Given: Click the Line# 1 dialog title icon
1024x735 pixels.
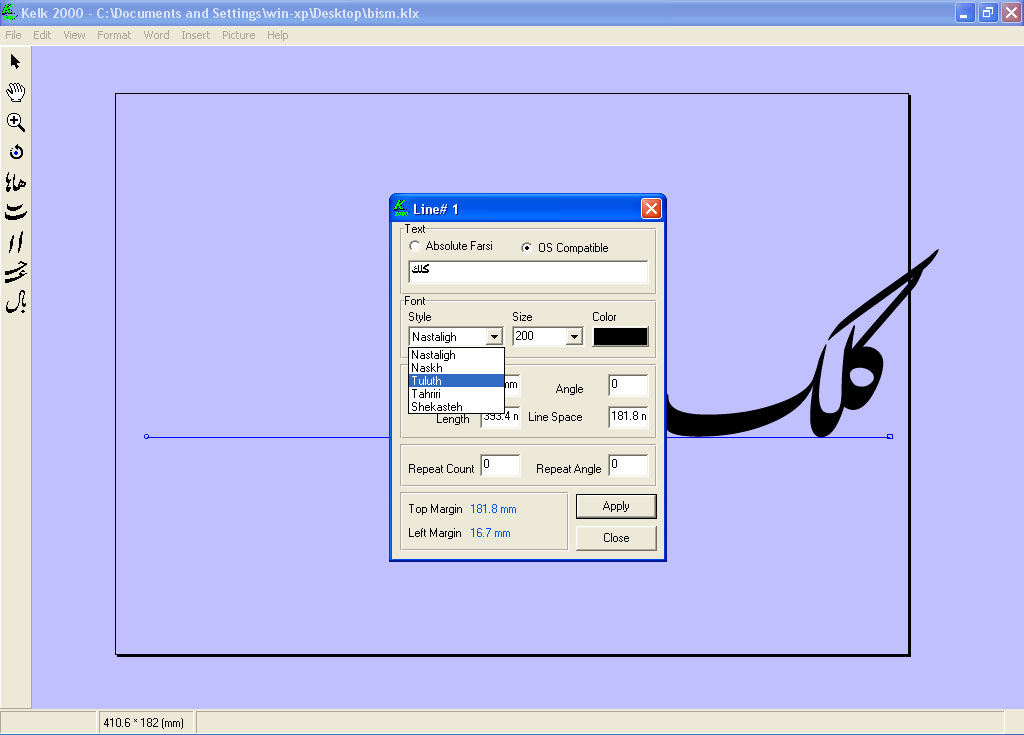Looking at the screenshot, I should [400, 208].
